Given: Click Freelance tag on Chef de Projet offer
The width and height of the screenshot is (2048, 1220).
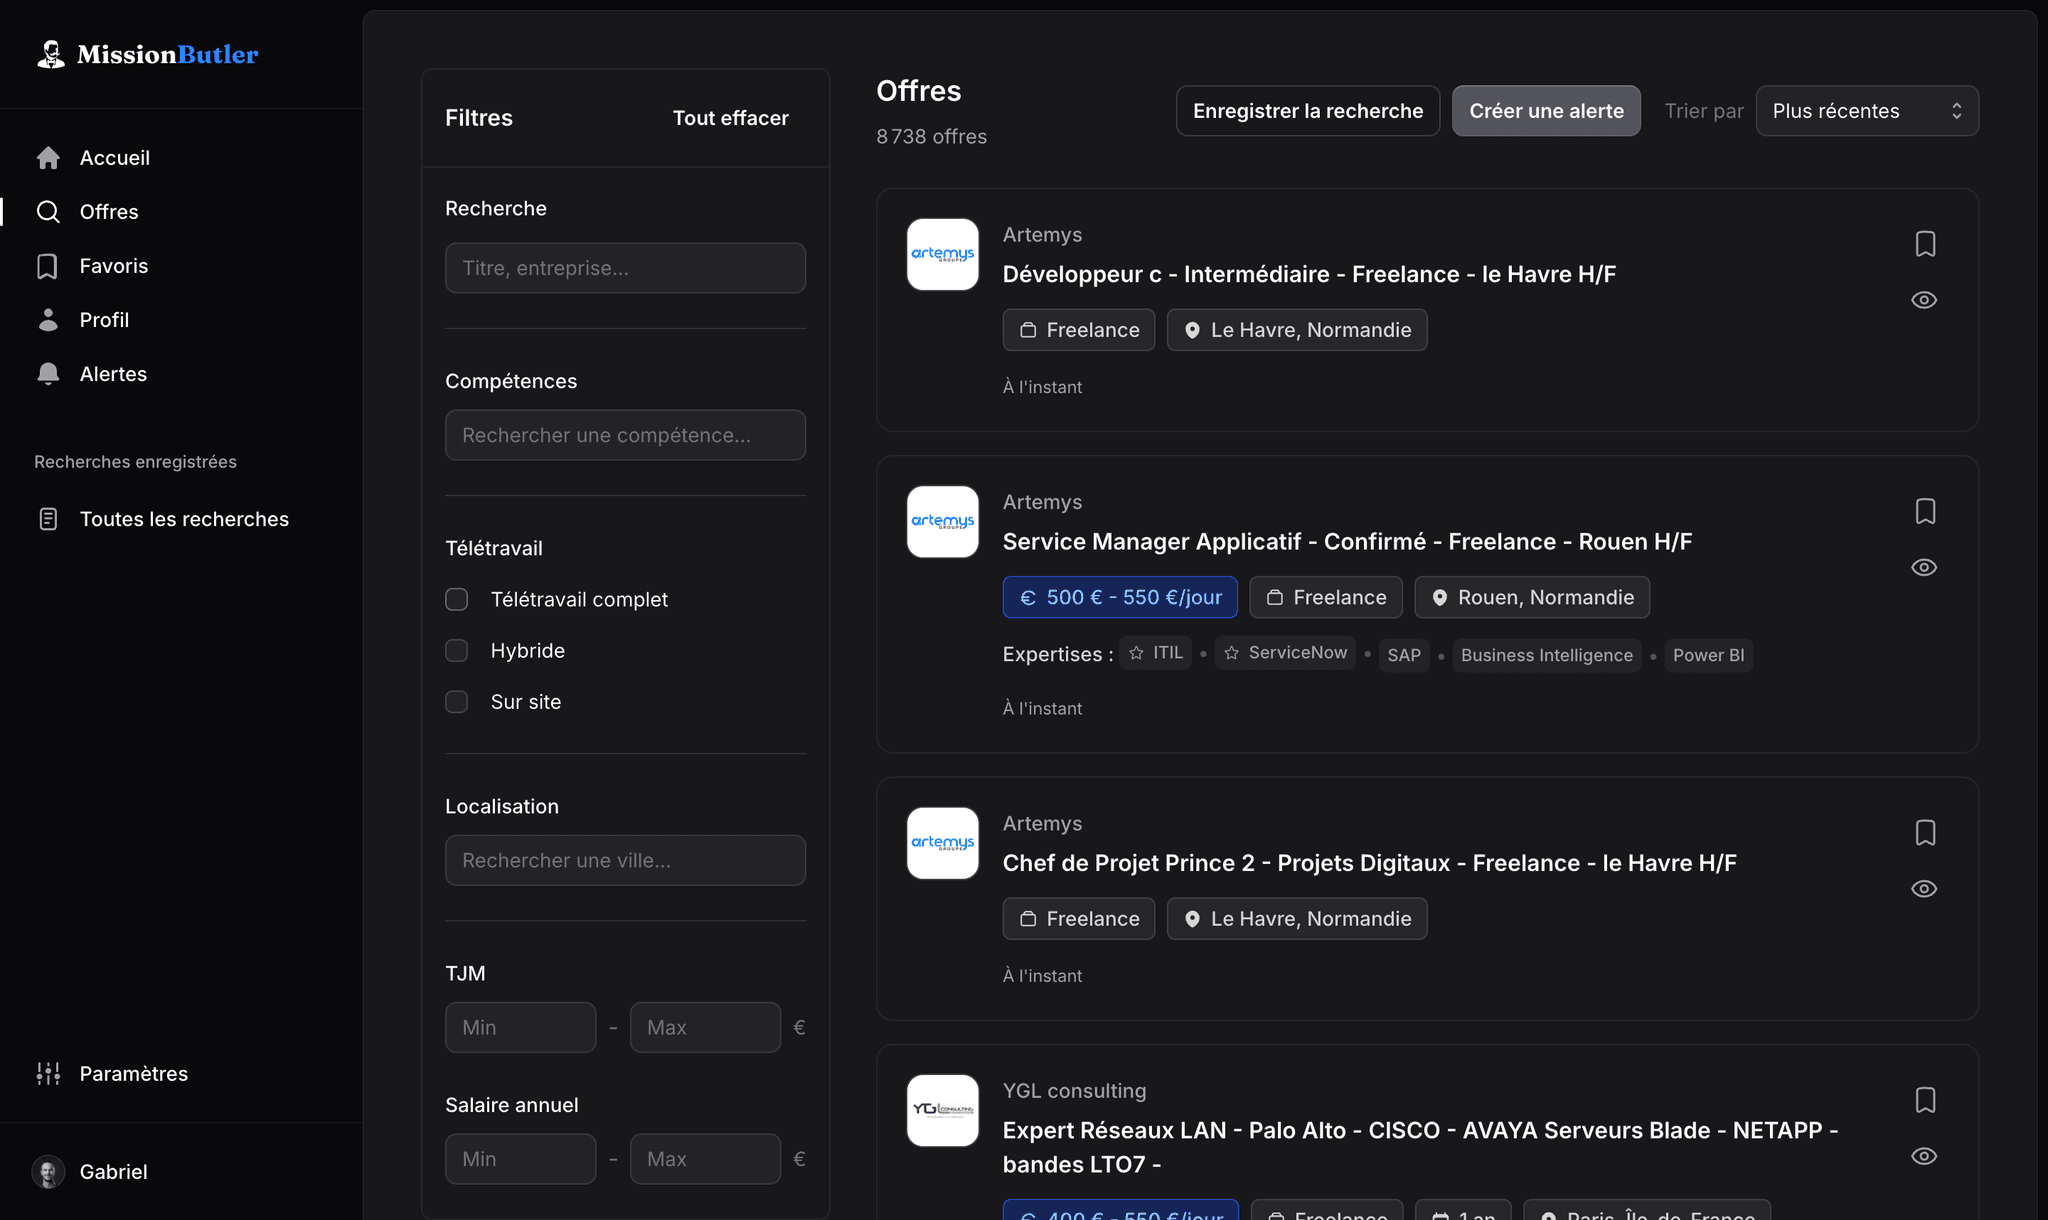Looking at the screenshot, I should point(1079,919).
